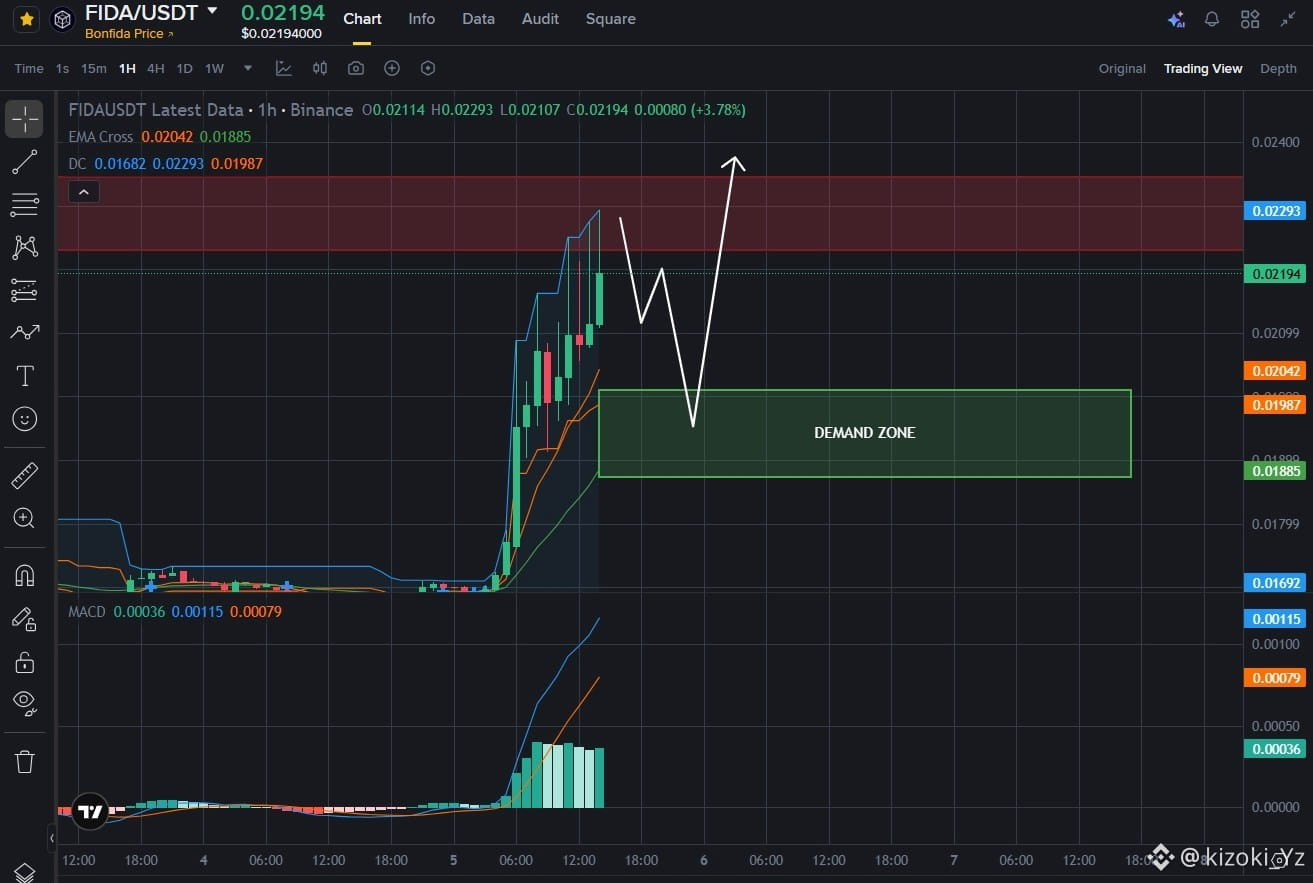Switch to the Chart tab
The height and width of the screenshot is (883, 1313).
click(x=362, y=19)
